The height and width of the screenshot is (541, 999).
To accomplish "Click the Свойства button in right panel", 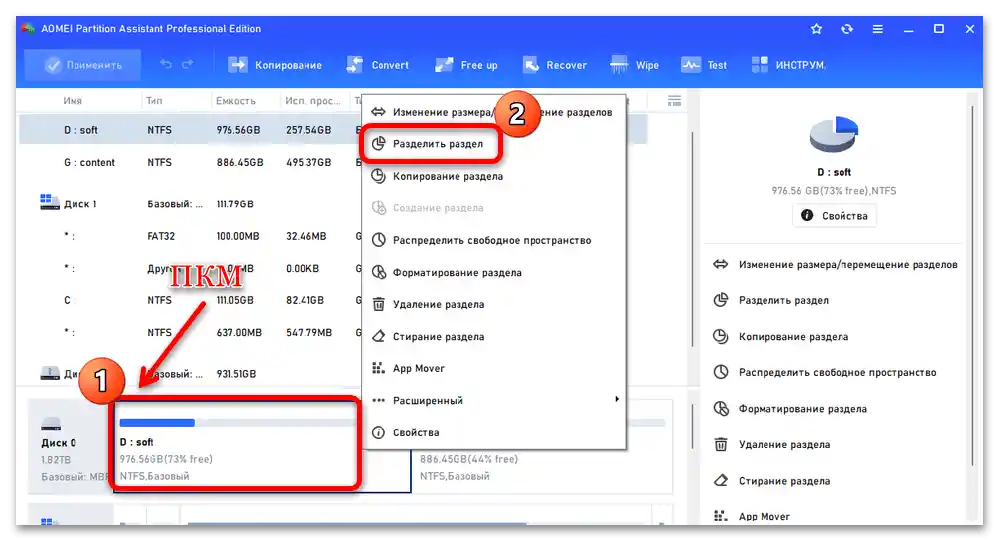I will click(x=834, y=216).
